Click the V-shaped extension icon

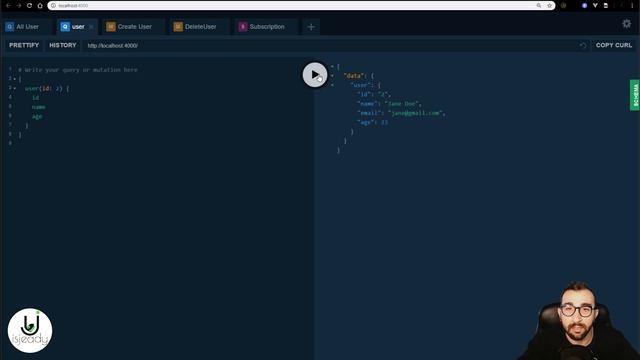[595, 5]
